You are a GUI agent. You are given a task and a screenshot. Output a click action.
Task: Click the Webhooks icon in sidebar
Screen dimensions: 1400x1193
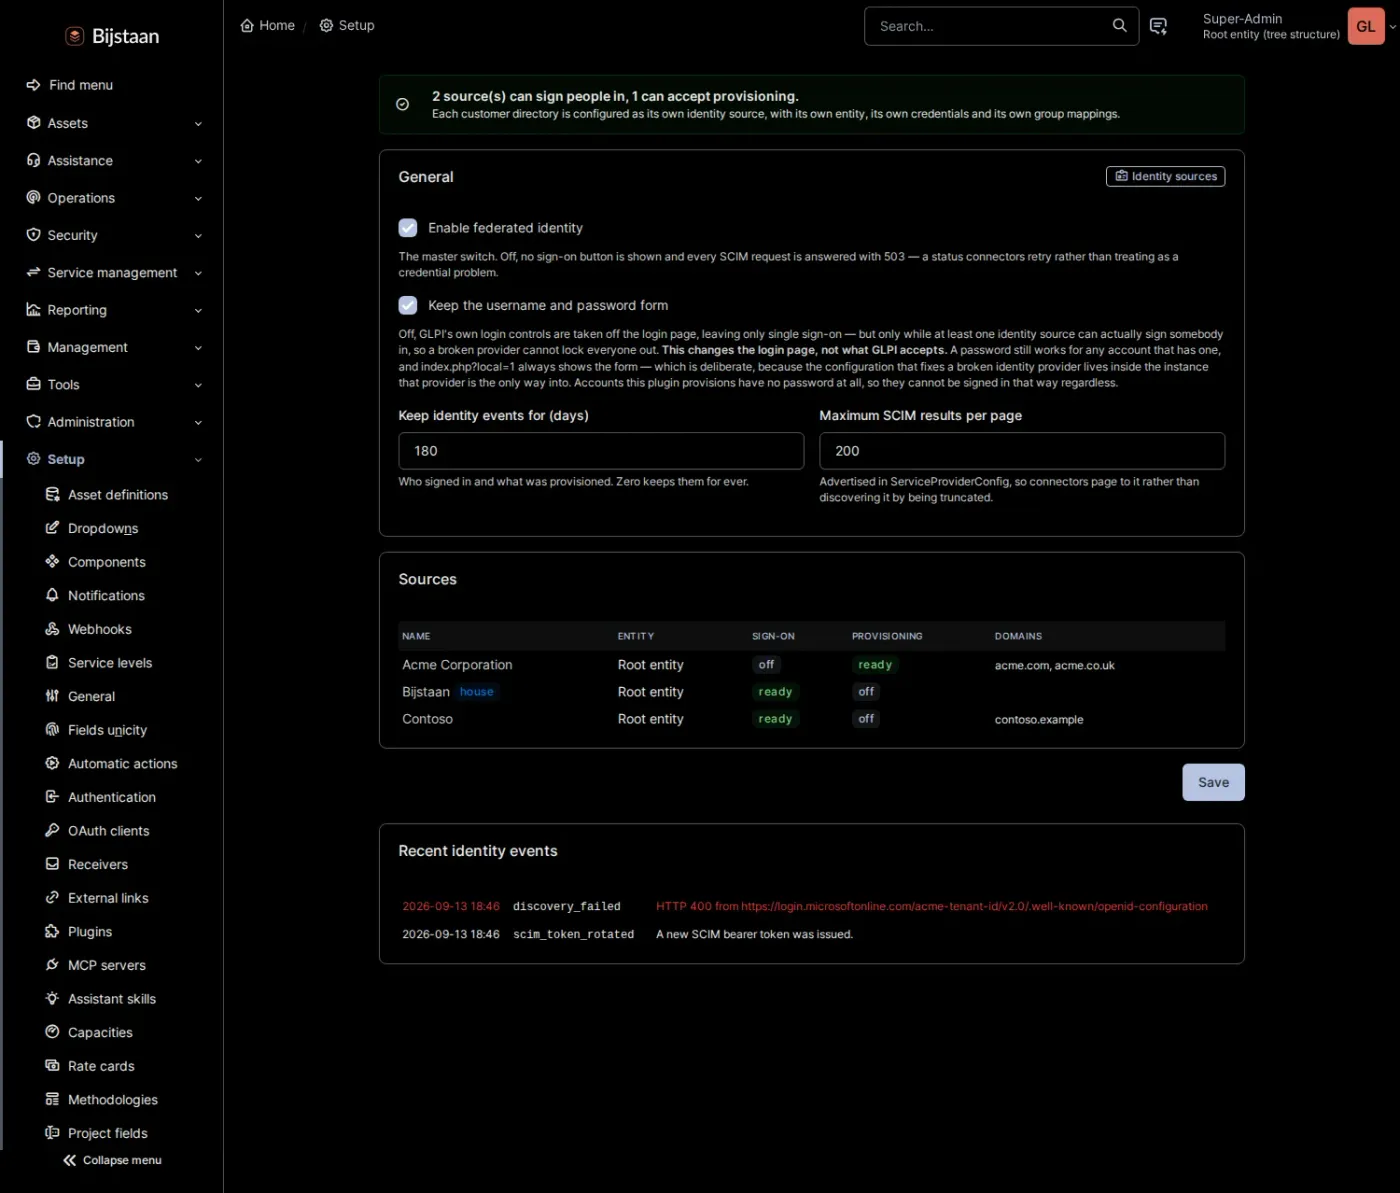point(52,629)
